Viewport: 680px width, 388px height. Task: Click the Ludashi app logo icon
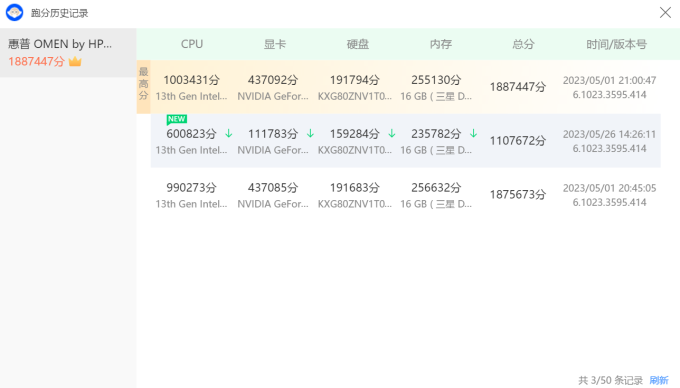[14, 13]
